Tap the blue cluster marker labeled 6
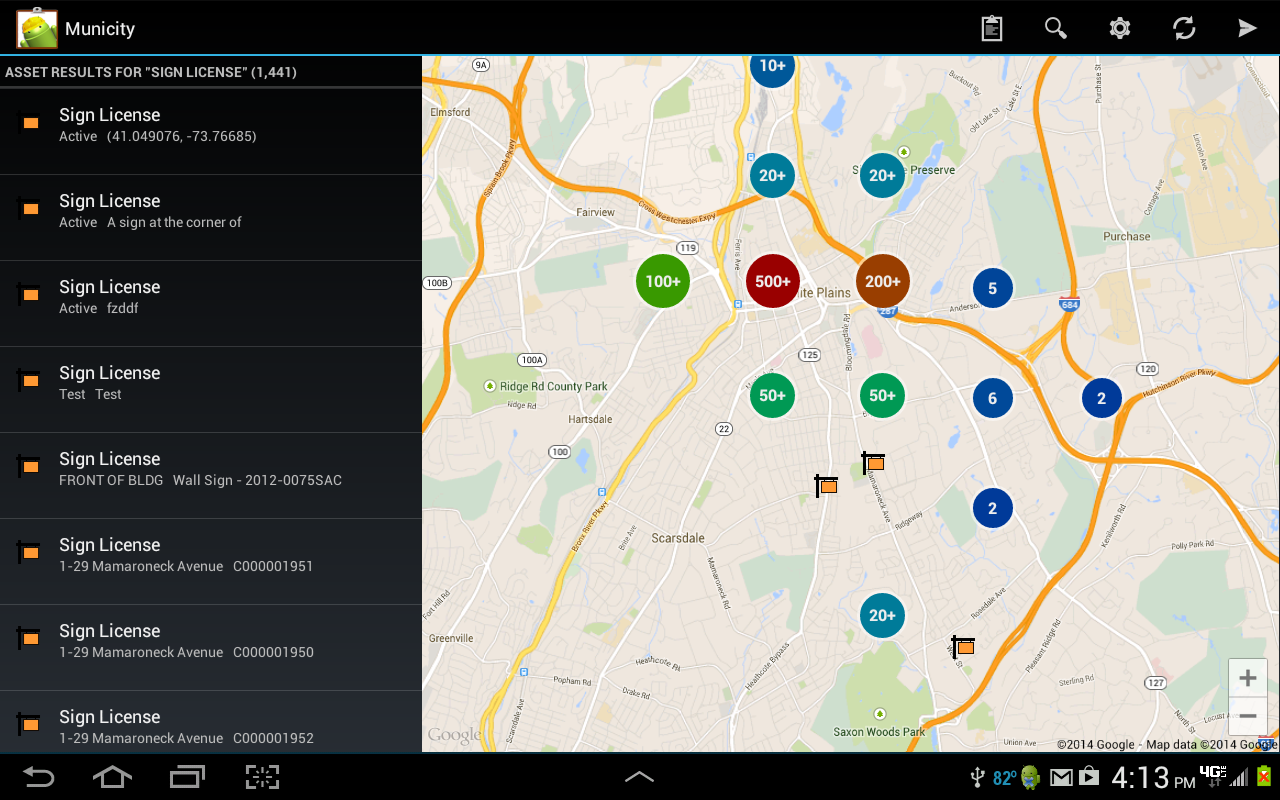The image size is (1280, 800). (993, 398)
